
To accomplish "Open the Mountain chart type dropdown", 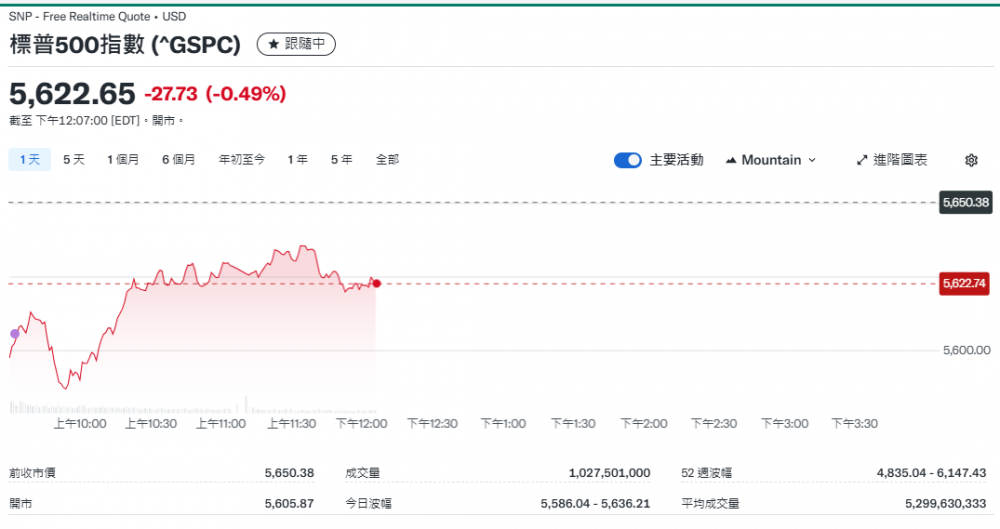I will coord(770,160).
